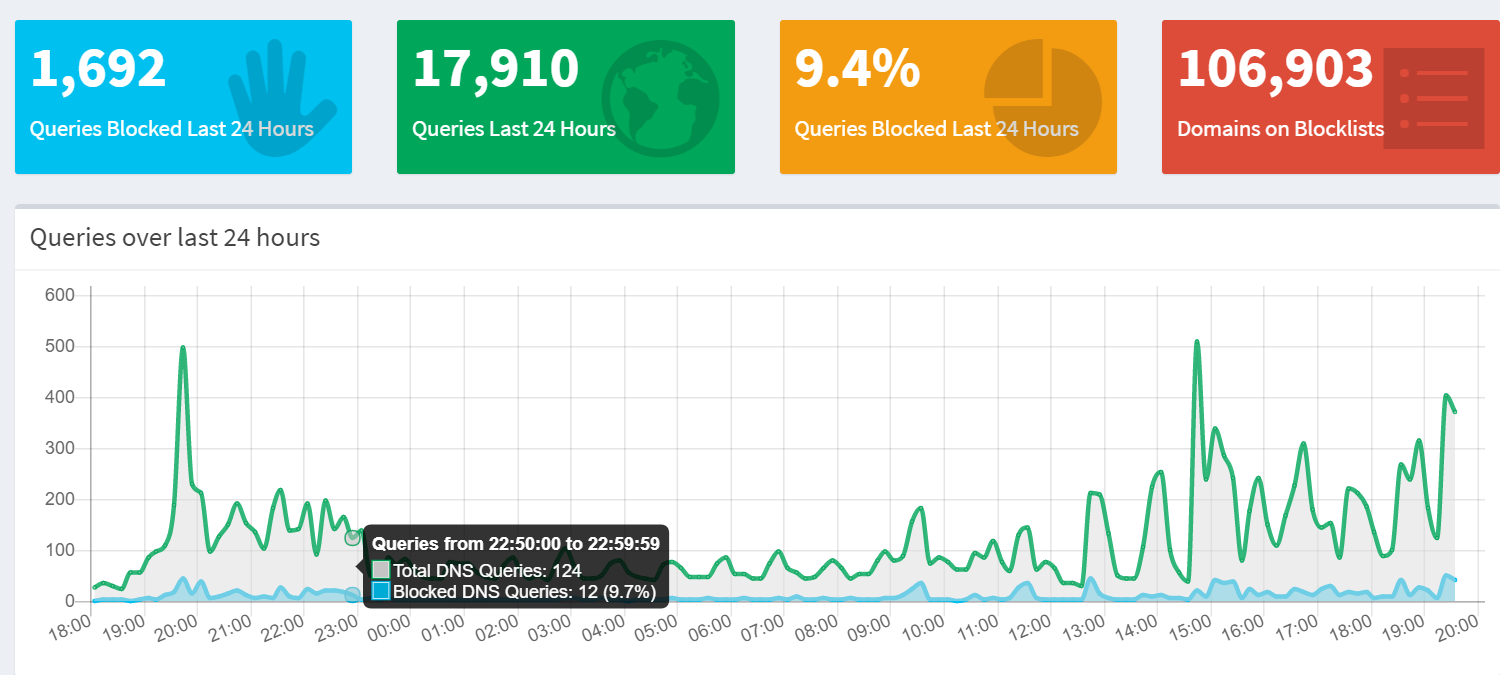
Task: Click the tallest green peak near 15:00
Action: click(1197, 342)
